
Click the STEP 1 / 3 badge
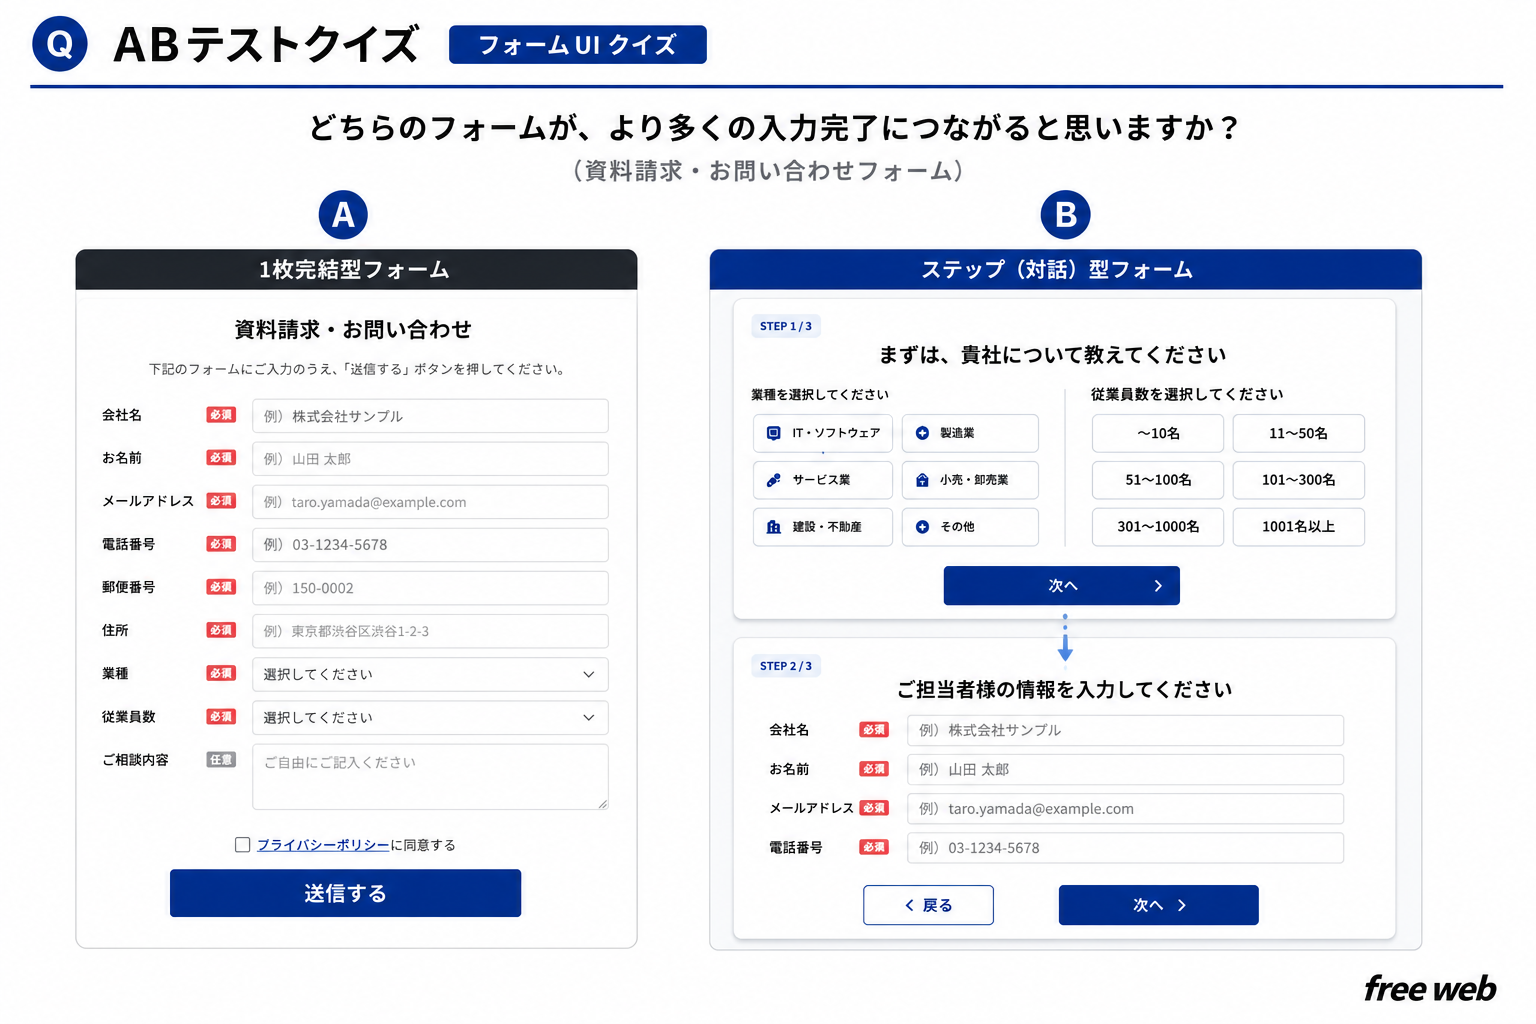(x=785, y=326)
